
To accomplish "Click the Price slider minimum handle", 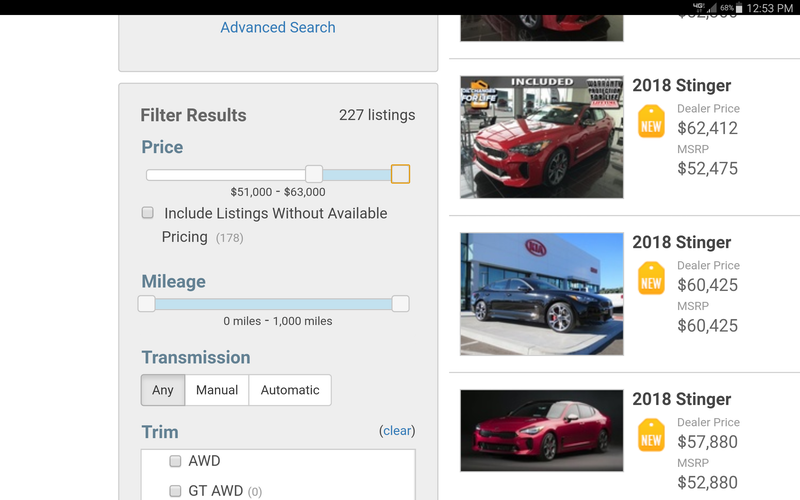I will pyautogui.click(x=314, y=174).
